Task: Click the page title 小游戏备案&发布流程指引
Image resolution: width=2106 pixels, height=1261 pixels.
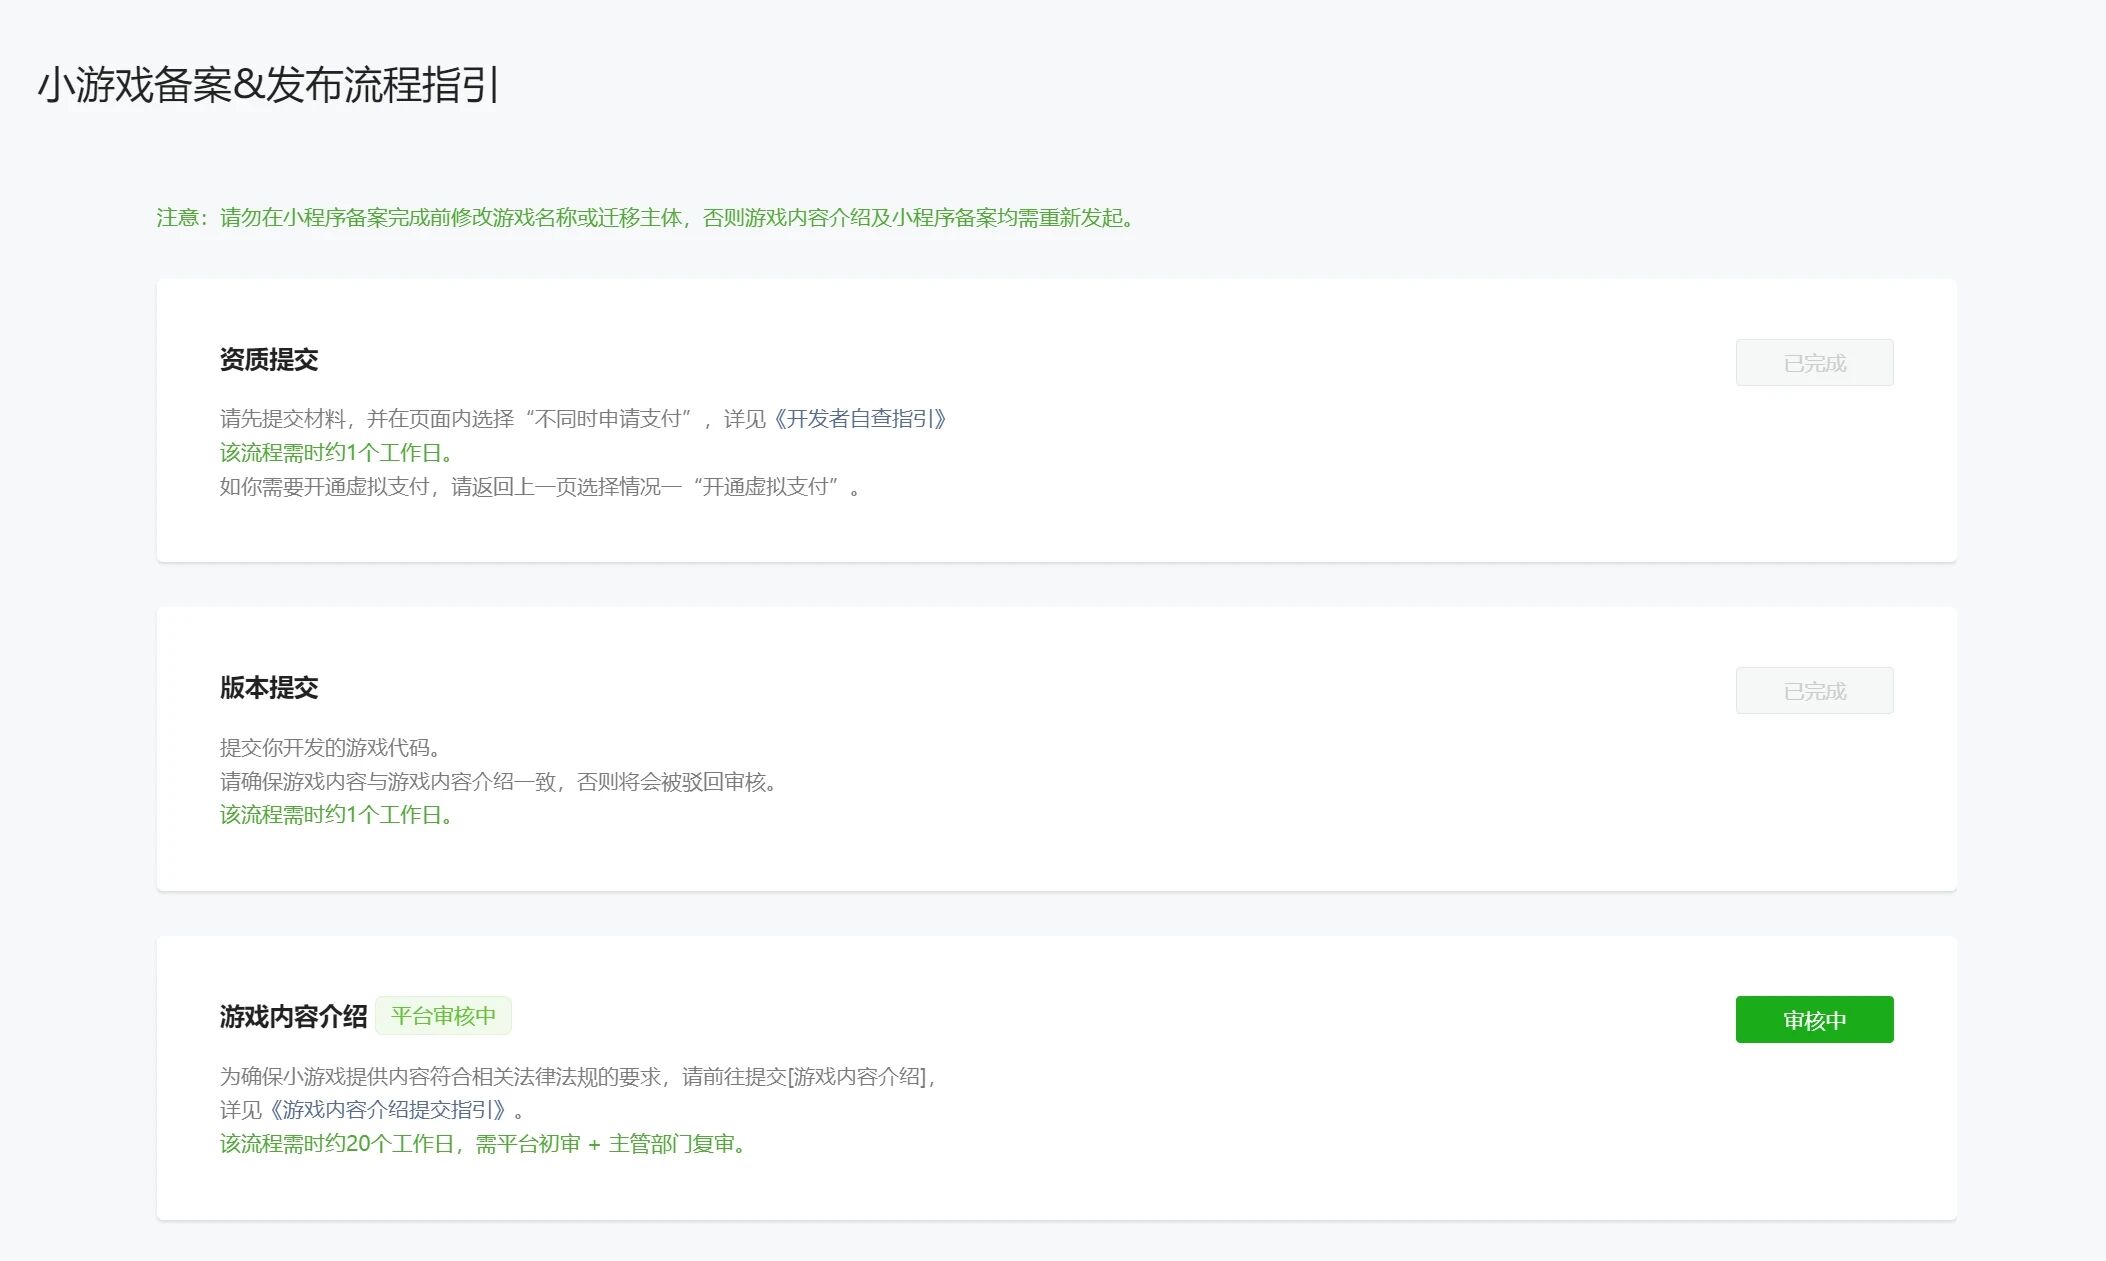Action: tap(268, 86)
